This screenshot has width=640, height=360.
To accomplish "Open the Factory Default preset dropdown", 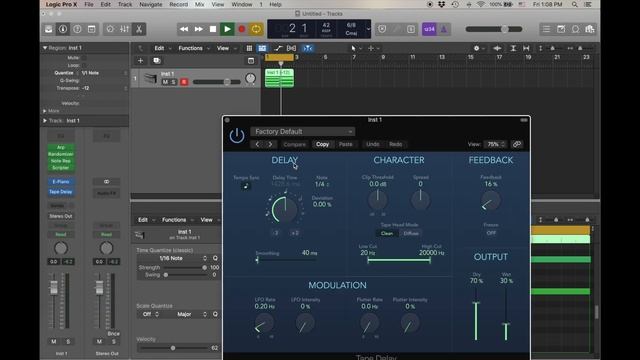I will tap(302, 131).
